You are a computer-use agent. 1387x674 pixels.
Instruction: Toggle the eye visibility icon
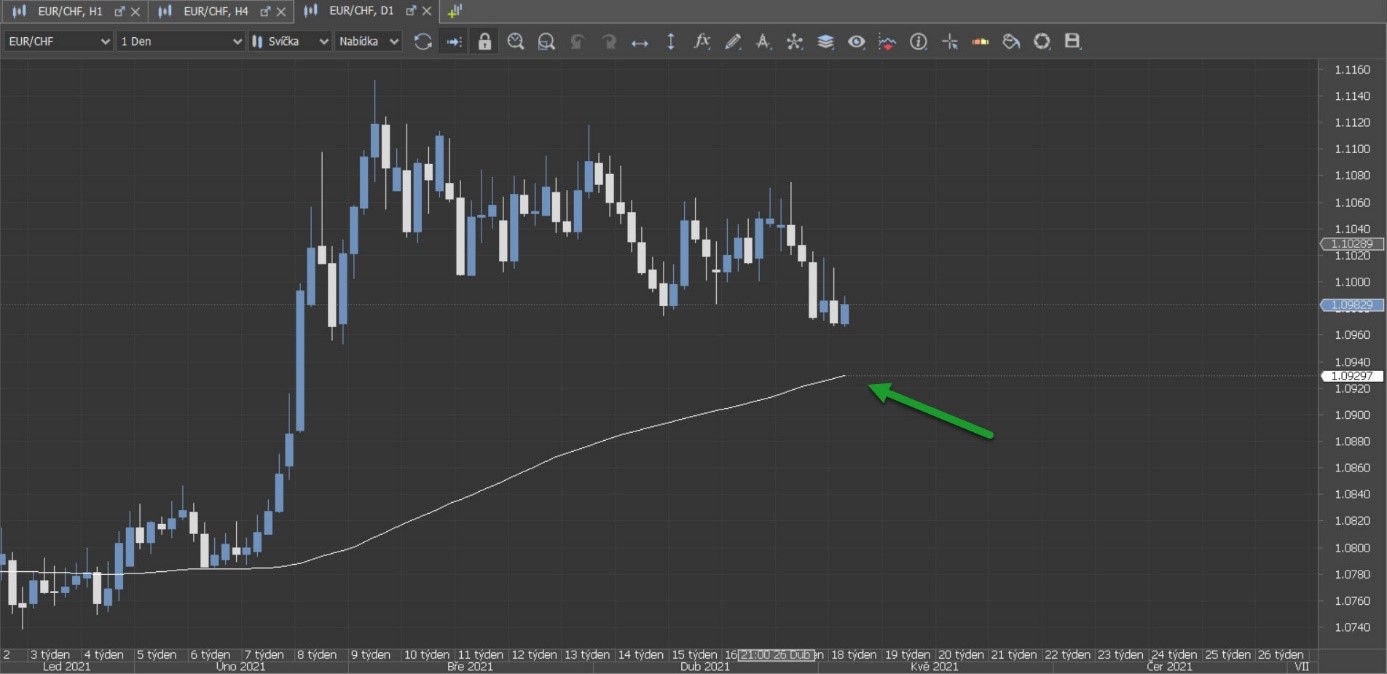856,41
